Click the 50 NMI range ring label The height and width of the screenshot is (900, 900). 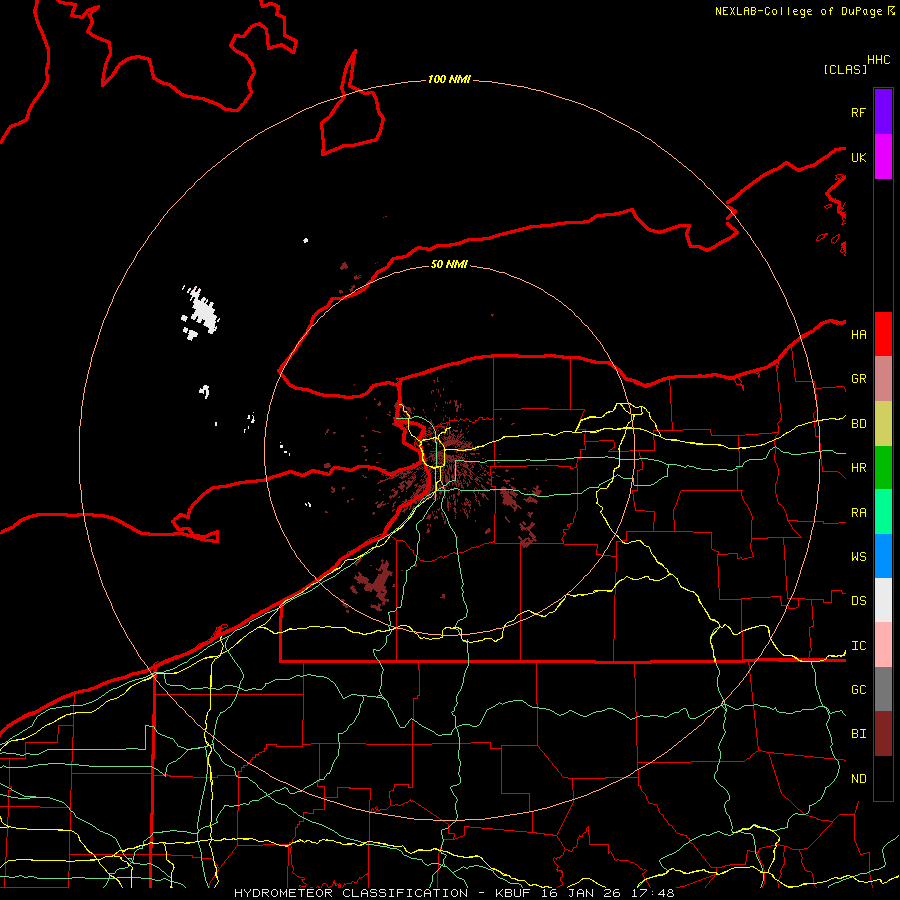point(449,264)
